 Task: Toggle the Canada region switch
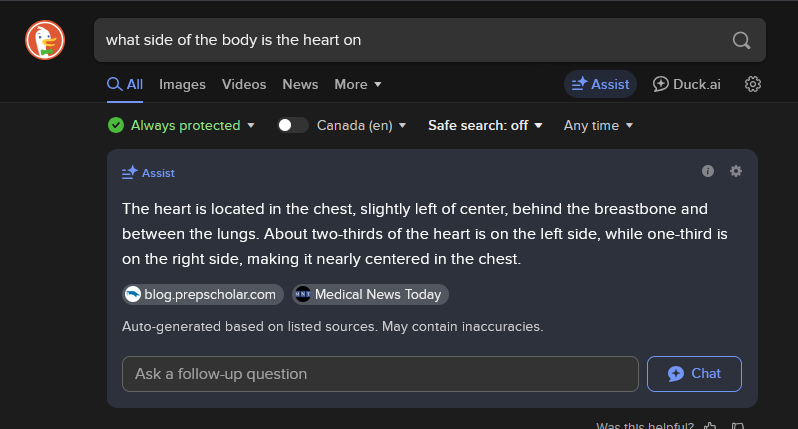pyautogui.click(x=292, y=125)
